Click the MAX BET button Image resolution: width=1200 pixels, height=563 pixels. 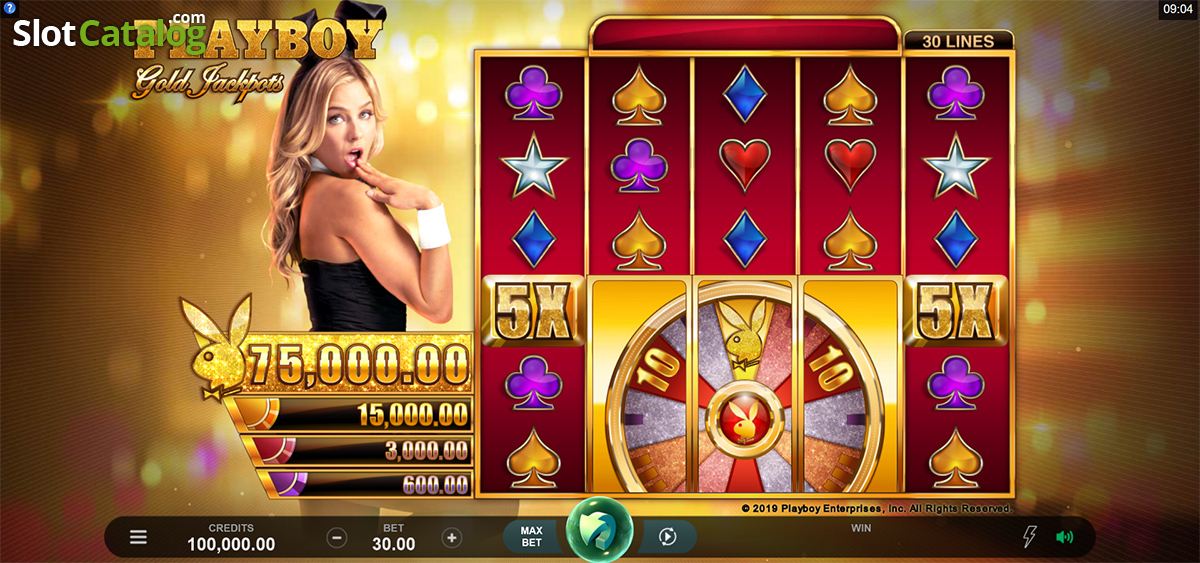[x=532, y=537]
